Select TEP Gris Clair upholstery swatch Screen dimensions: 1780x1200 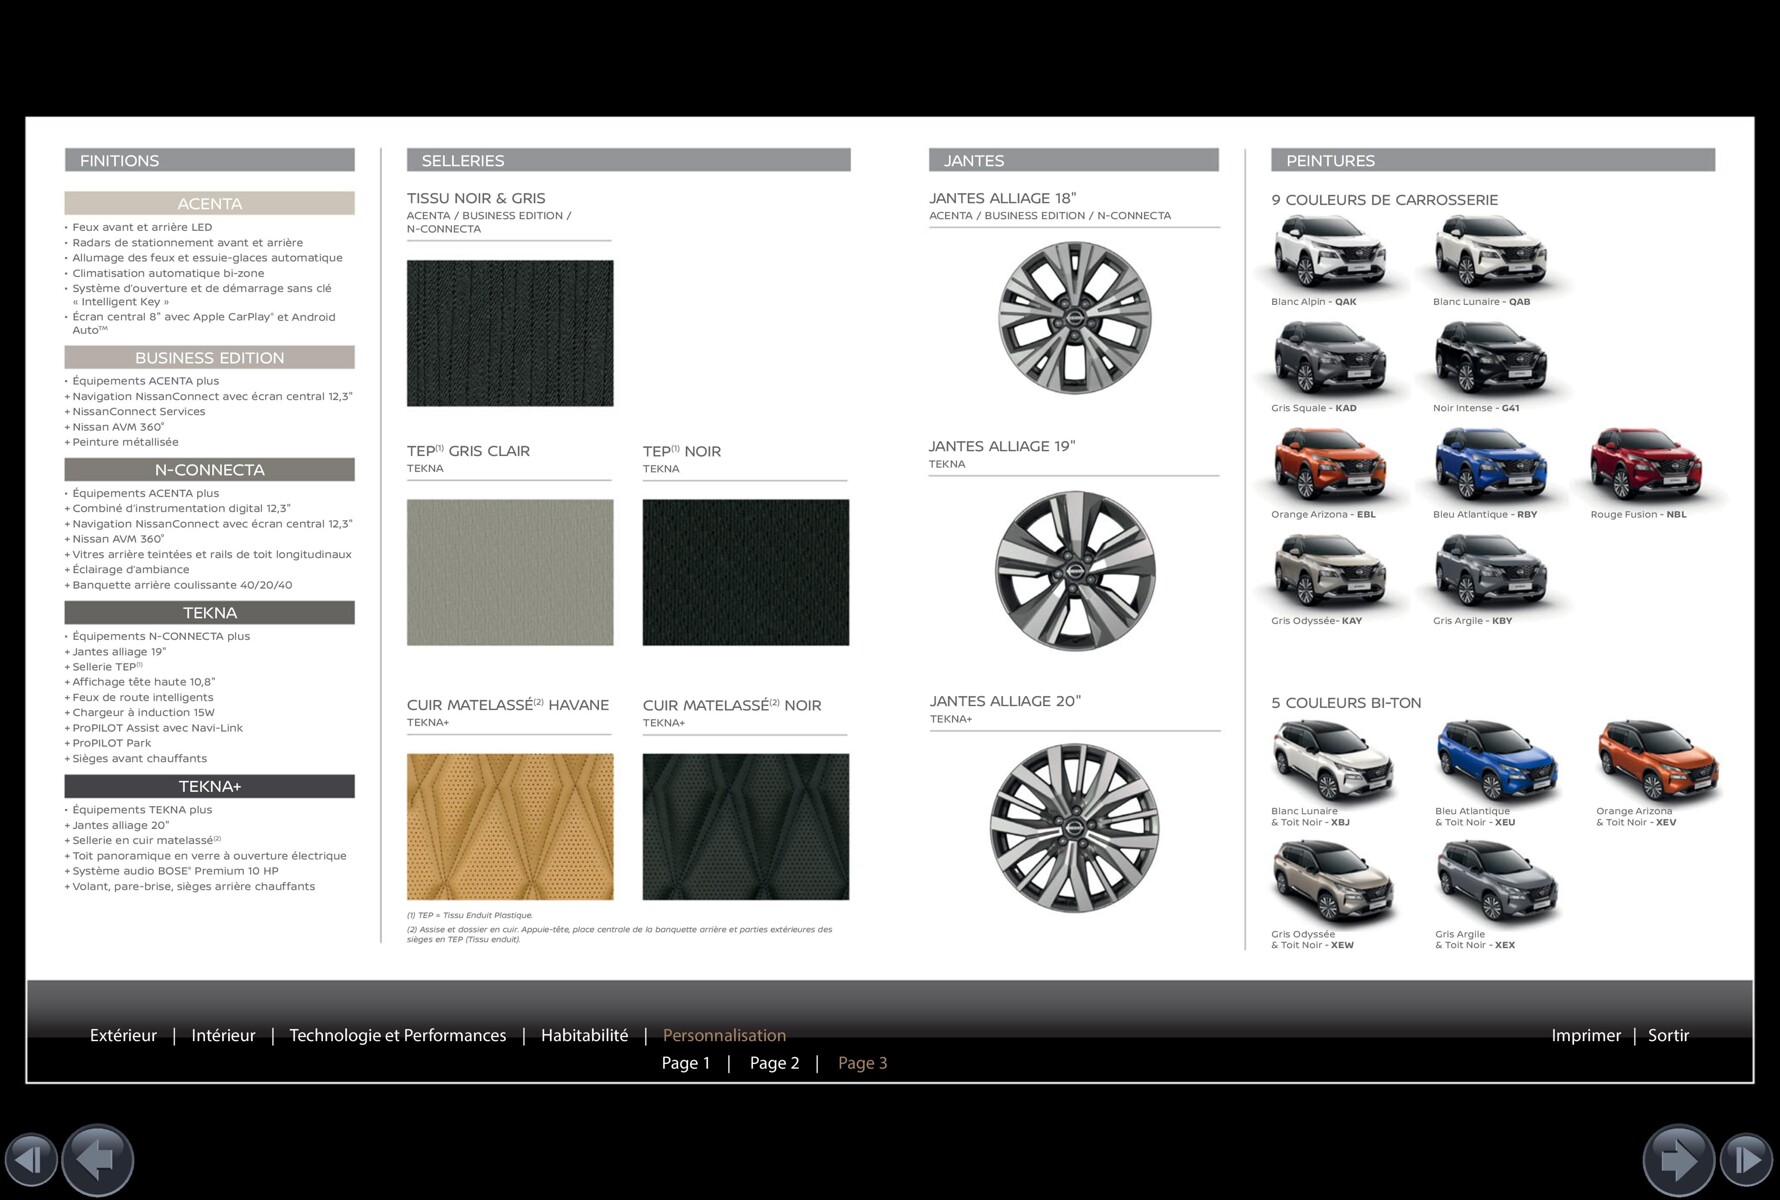point(510,572)
